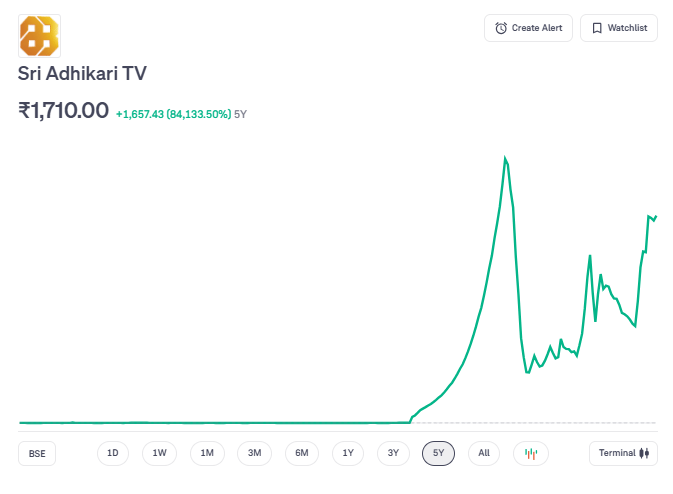The image size is (673, 494).
Task: Select the 1M time range
Action: coord(207,453)
